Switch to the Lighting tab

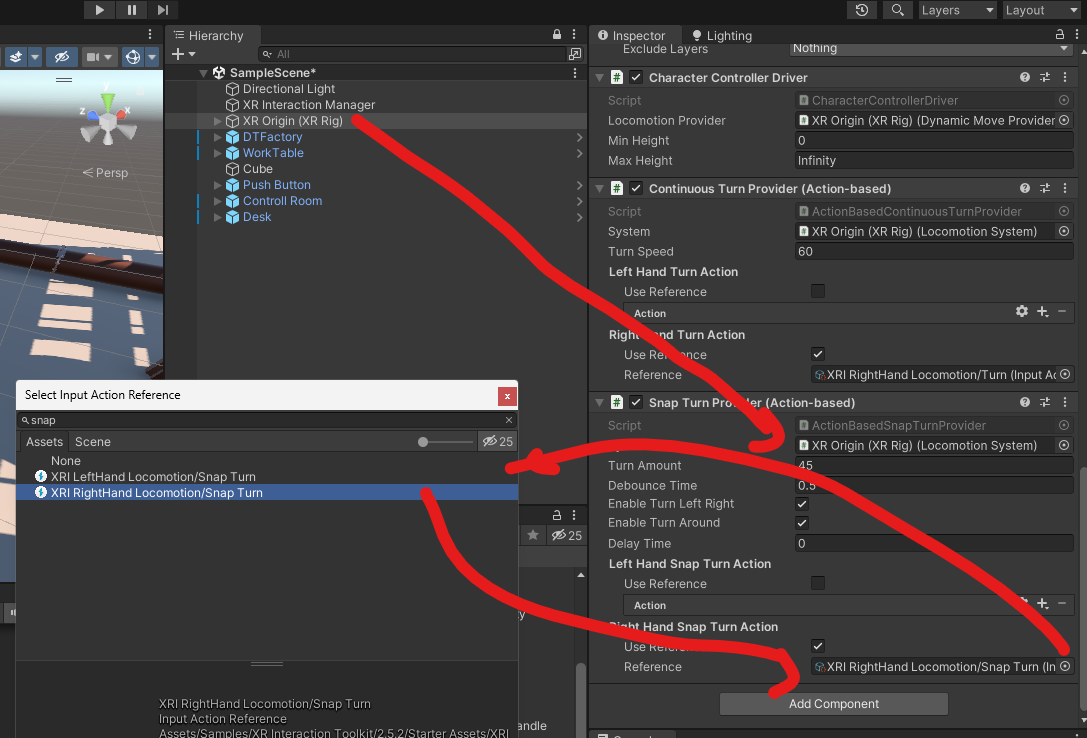click(722, 35)
